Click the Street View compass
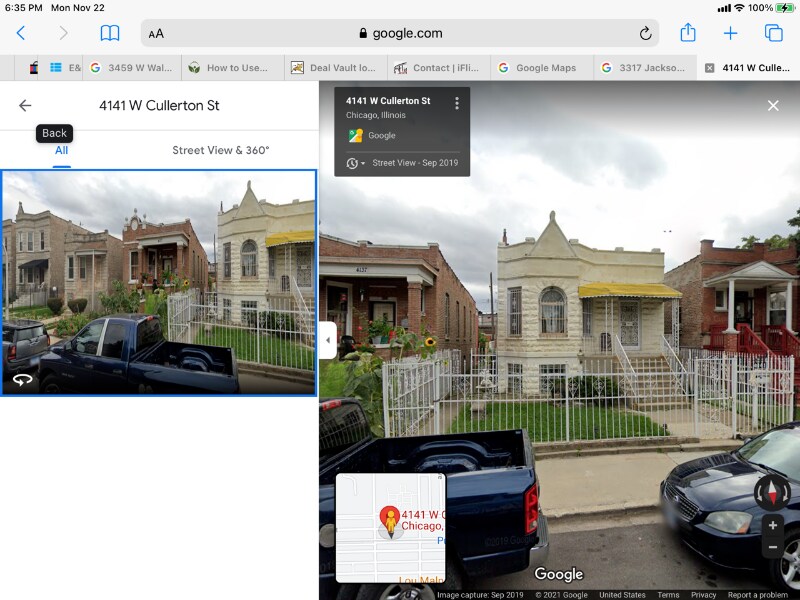The width and height of the screenshot is (800, 600). [x=772, y=491]
